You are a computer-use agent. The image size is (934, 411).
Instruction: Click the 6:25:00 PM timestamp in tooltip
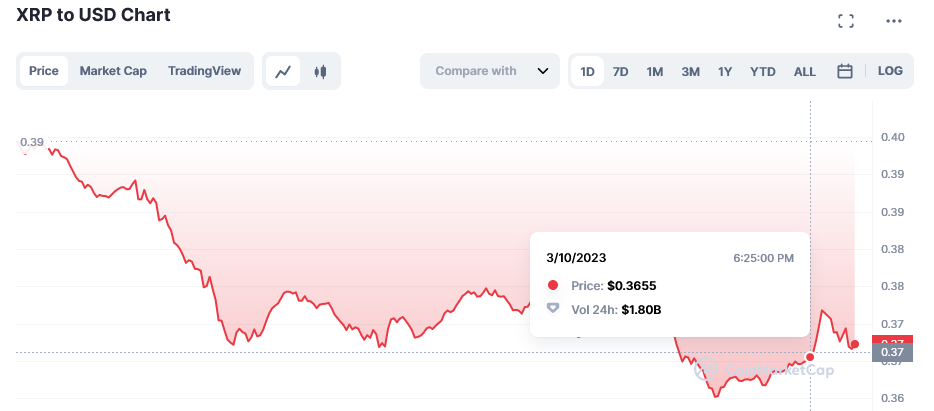coord(763,259)
